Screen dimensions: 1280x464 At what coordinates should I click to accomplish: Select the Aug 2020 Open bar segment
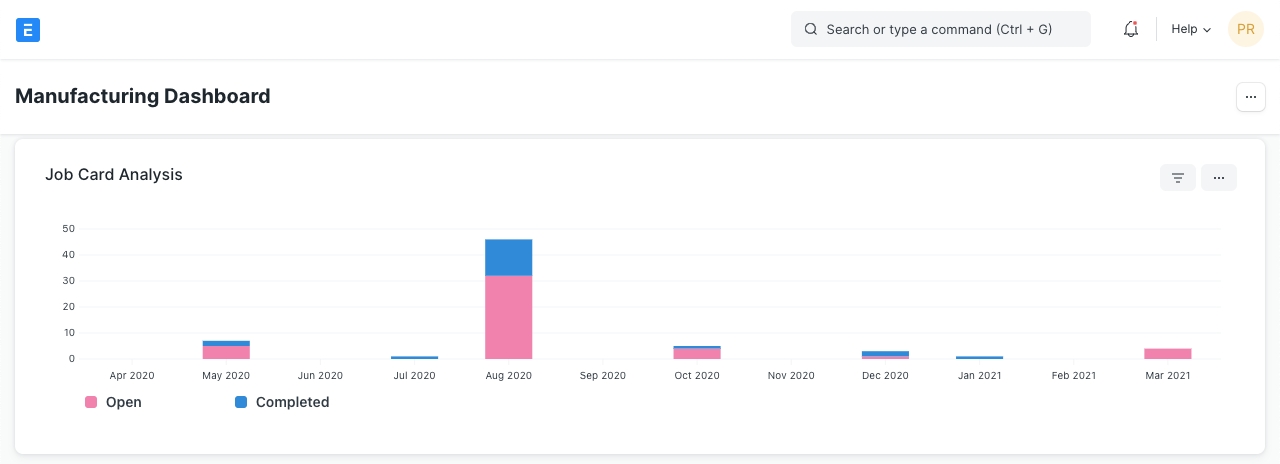click(508, 317)
